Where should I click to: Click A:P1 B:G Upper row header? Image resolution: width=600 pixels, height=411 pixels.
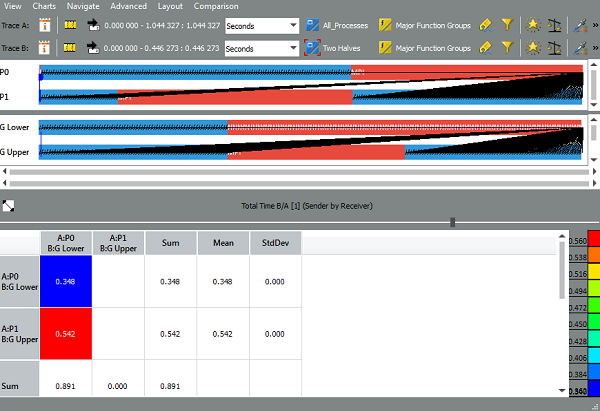[20, 334]
